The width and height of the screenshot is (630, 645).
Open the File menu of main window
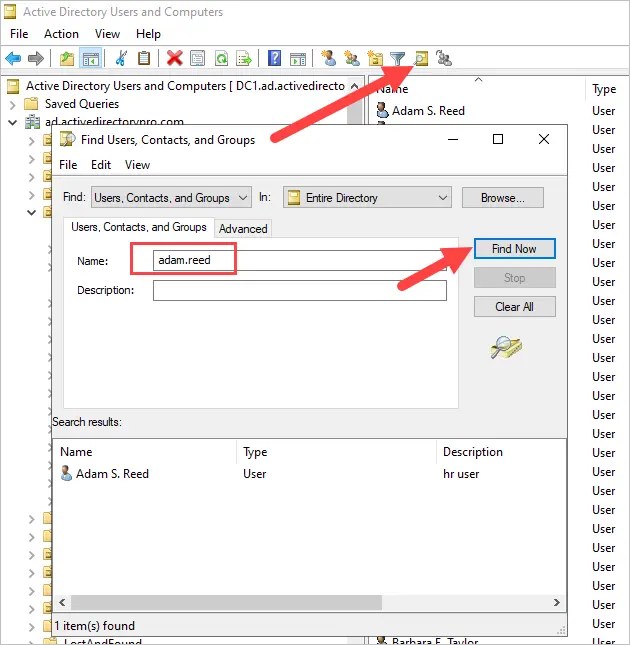click(19, 34)
